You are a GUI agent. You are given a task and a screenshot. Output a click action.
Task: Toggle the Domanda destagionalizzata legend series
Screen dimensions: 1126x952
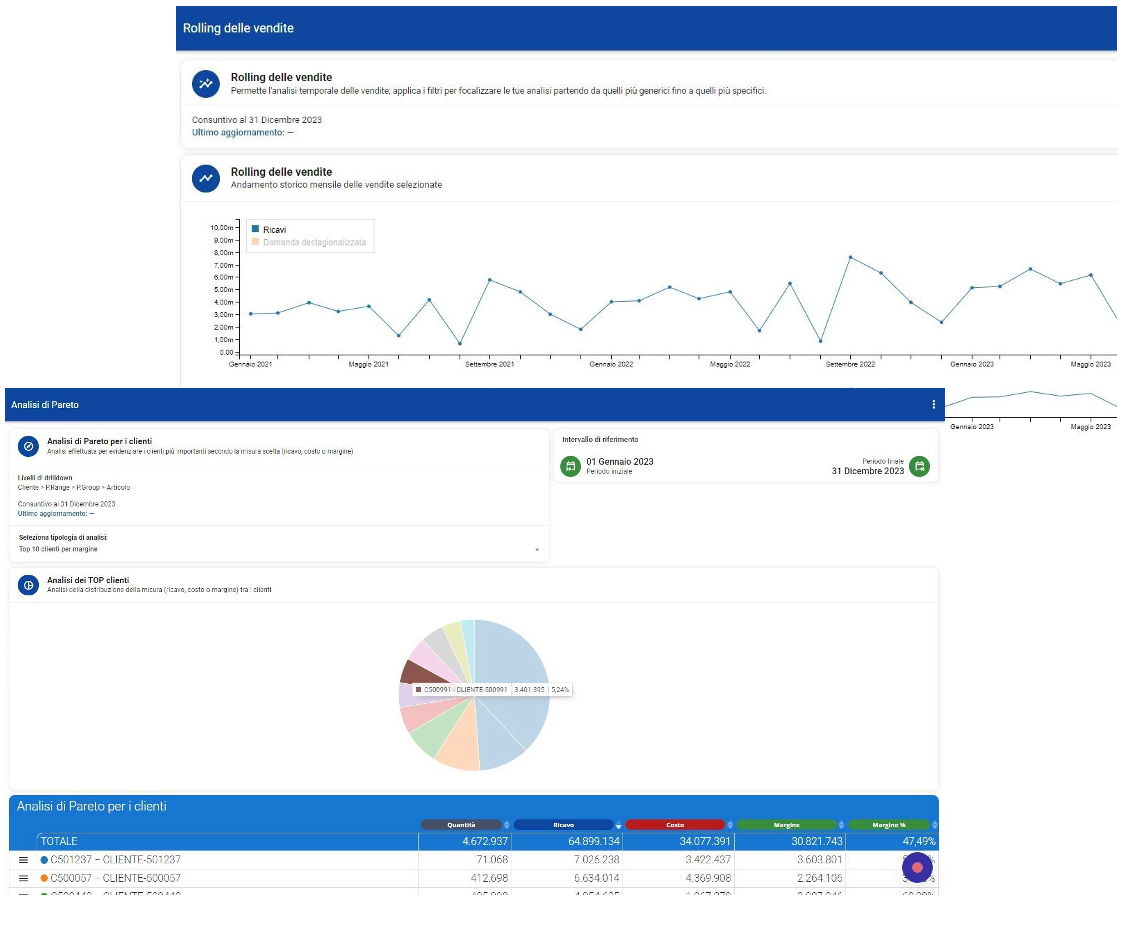tap(308, 243)
